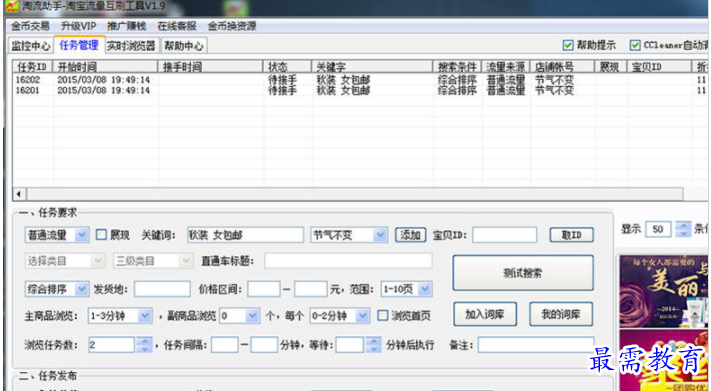Screen dimensions: 711x391
Task: Switch to the 任务管理 tab
Action: coord(79,45)
